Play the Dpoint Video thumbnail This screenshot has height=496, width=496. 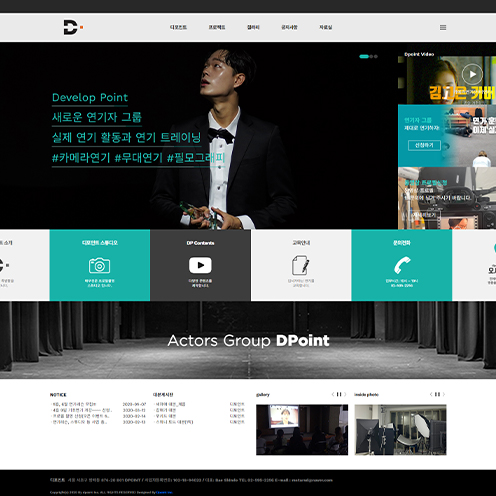[472, 74]
